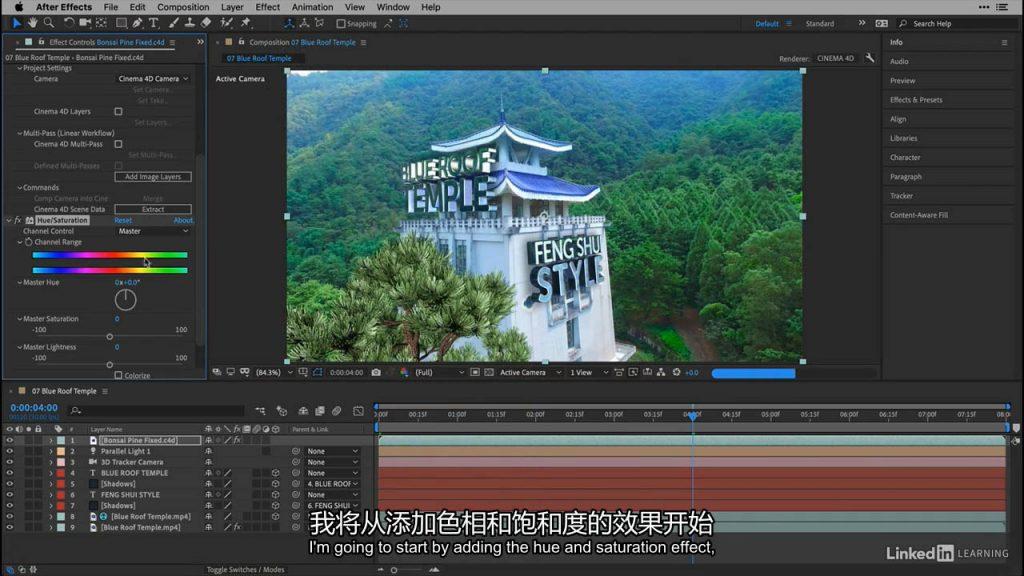Open the magnification 84.3% dropdown
Viewport: 1024px width, 576px height.
(x=274, y=372)
